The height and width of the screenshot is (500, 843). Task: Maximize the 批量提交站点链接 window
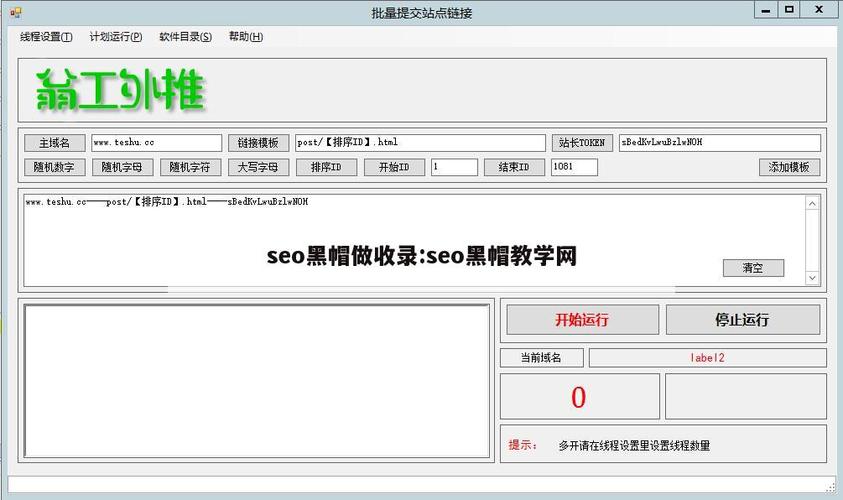click(x=789, y=10)
